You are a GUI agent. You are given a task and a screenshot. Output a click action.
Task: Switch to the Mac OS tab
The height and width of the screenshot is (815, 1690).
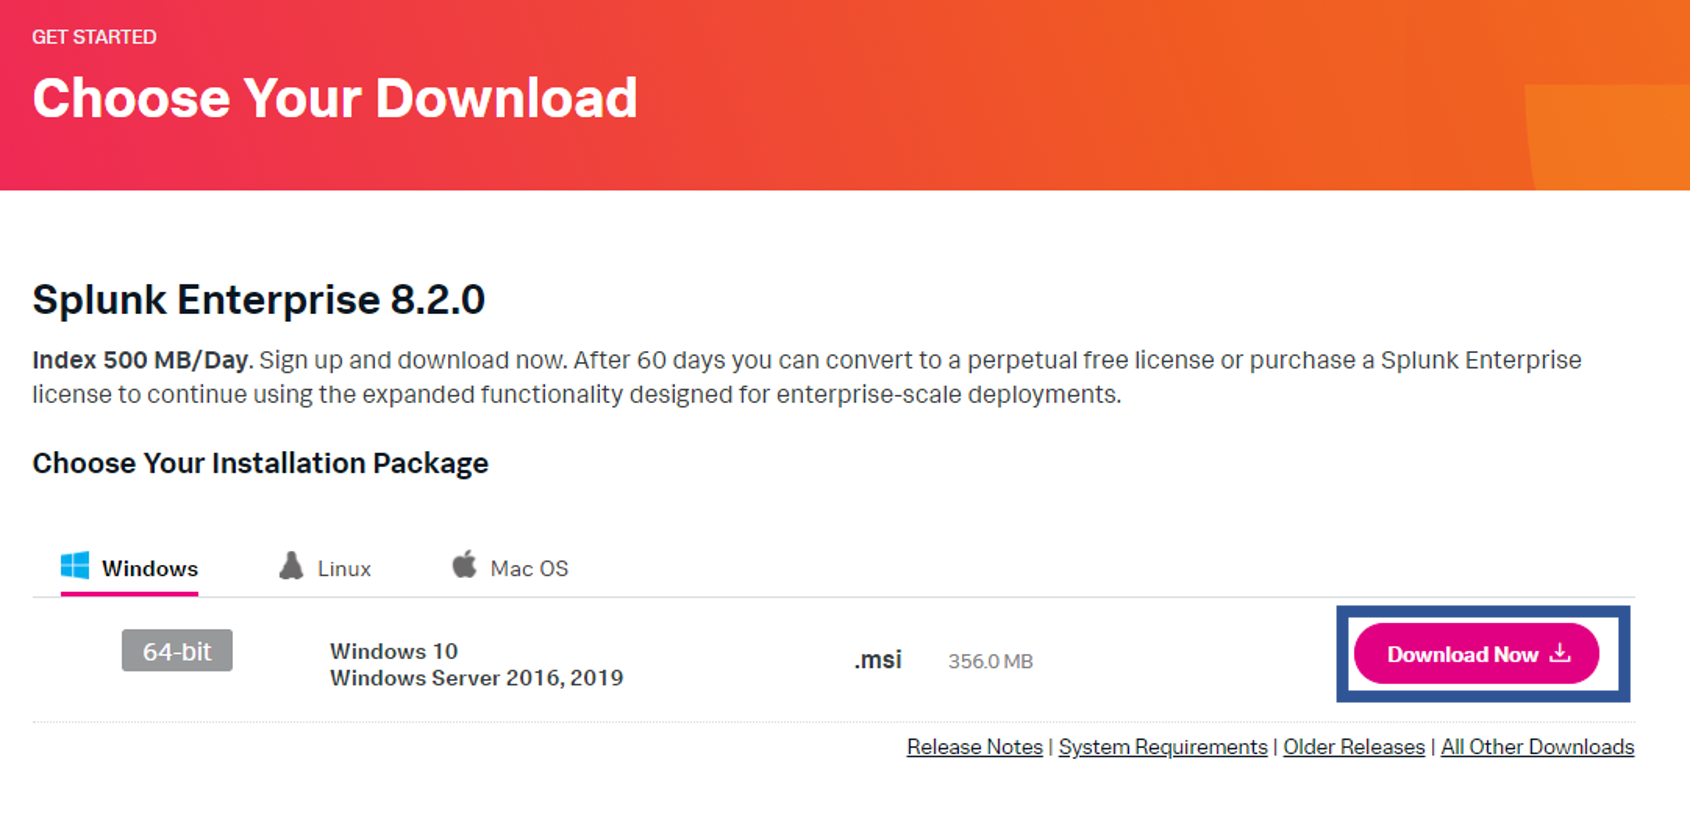point(510,568)
